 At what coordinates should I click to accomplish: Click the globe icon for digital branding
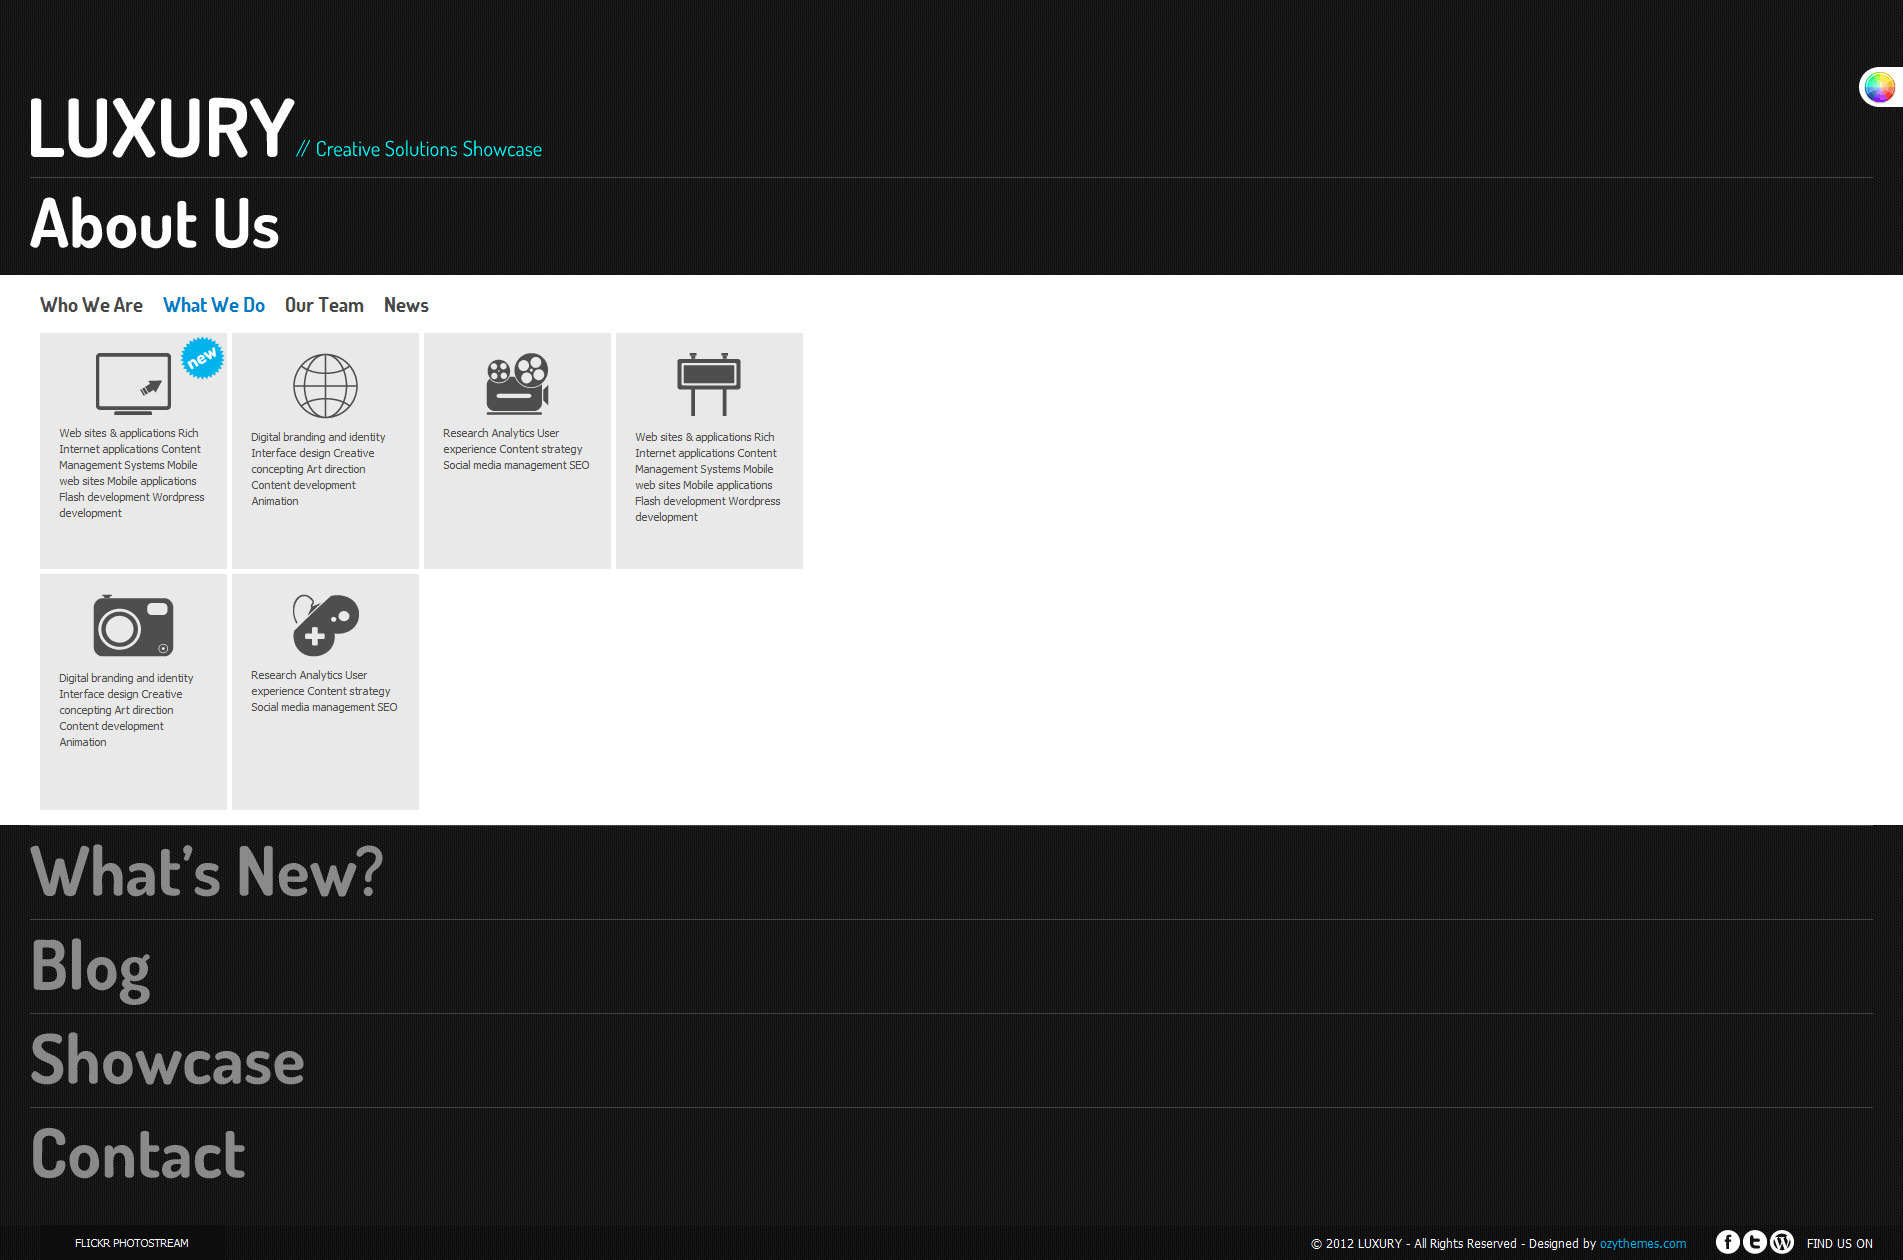[x=325, y=386]
